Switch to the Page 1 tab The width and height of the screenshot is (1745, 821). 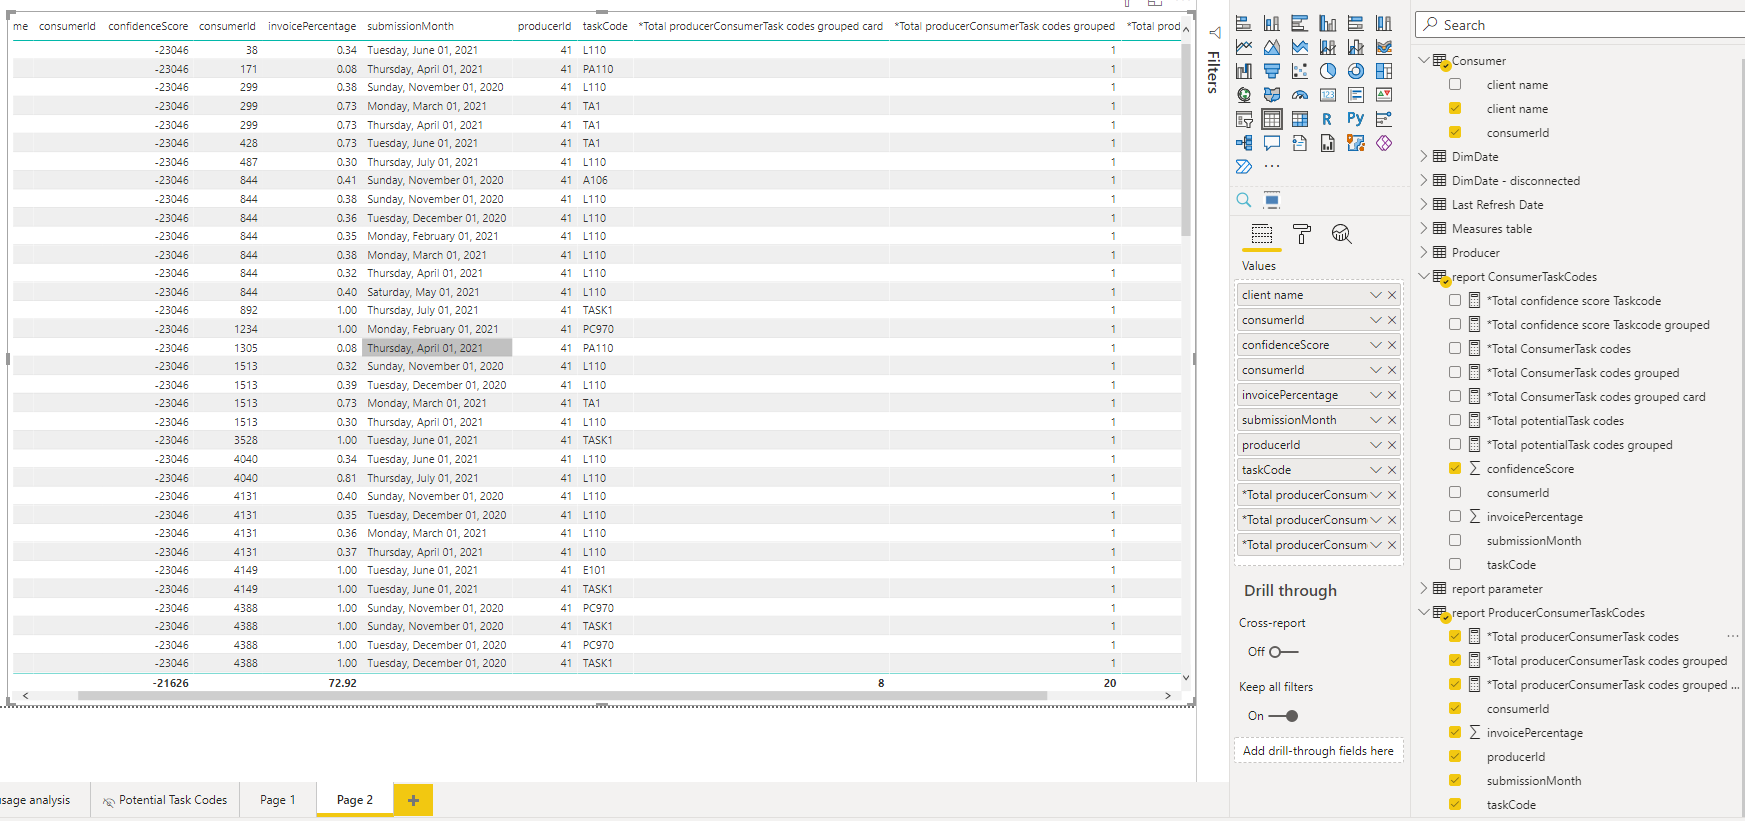tap(278, 800)
